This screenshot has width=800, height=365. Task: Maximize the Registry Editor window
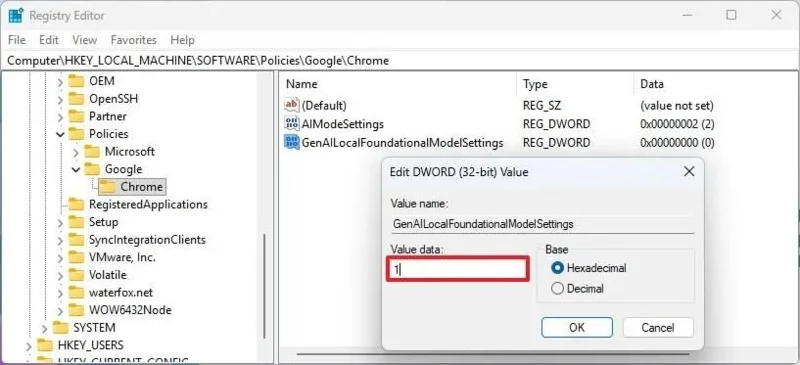(731, 15)
